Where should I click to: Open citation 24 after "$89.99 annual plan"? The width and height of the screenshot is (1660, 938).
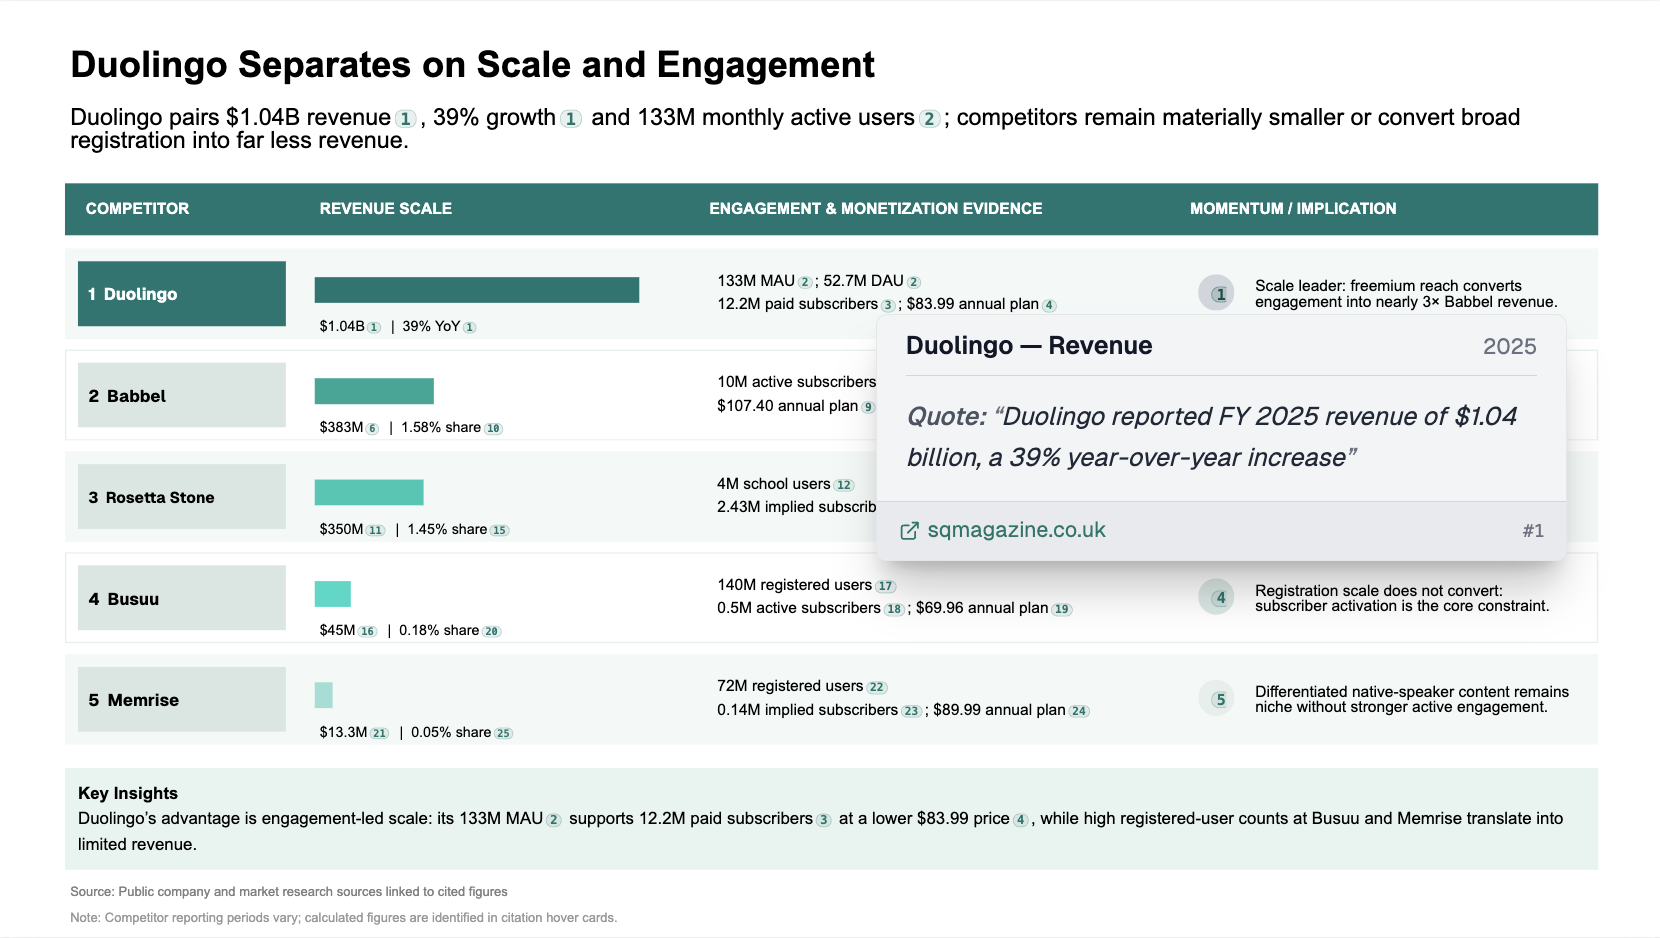(x=1079, y=711)
